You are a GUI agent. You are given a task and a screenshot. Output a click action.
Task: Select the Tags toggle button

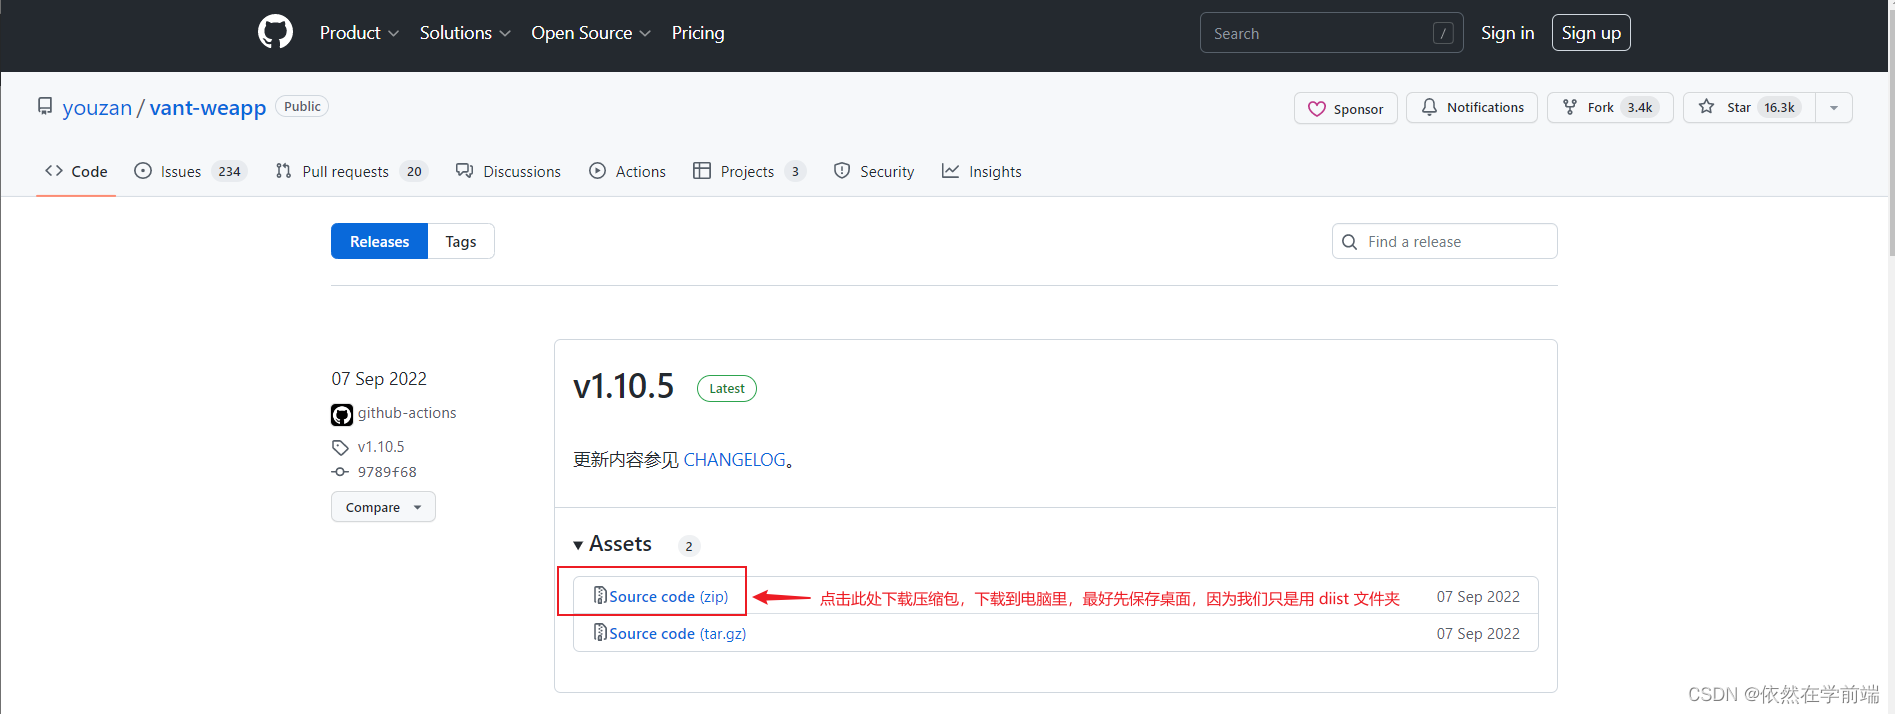pos(461,241)
